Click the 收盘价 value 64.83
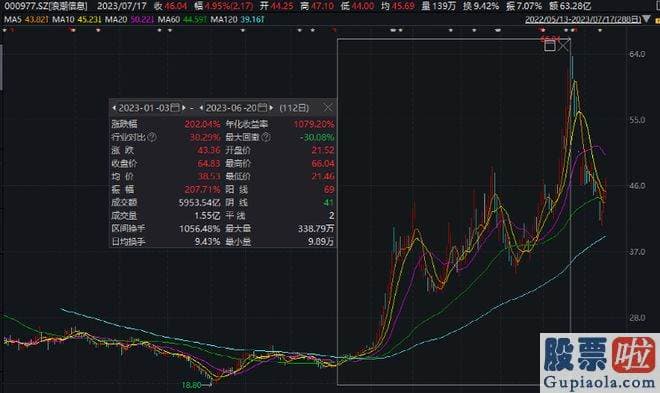The image size is (660, 393). [209, 163]
